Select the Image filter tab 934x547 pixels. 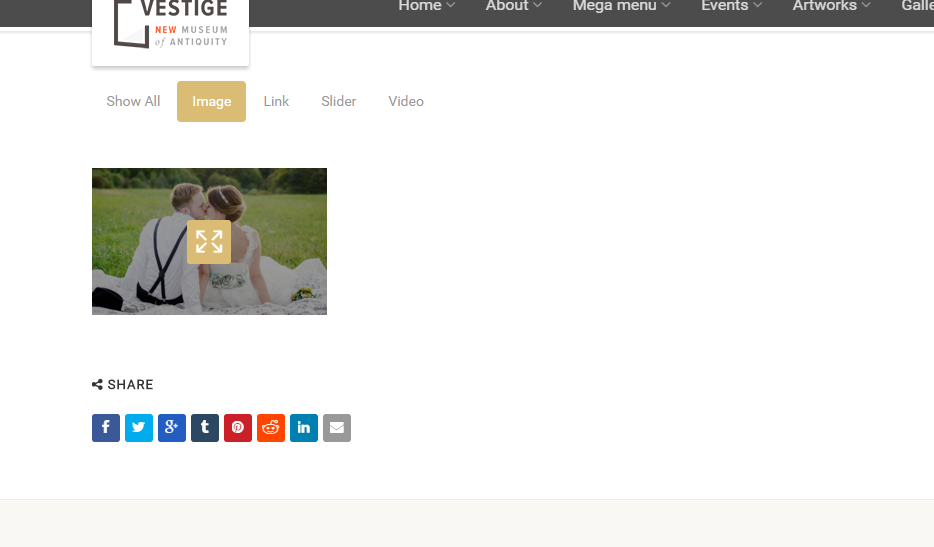coord(211,101)
